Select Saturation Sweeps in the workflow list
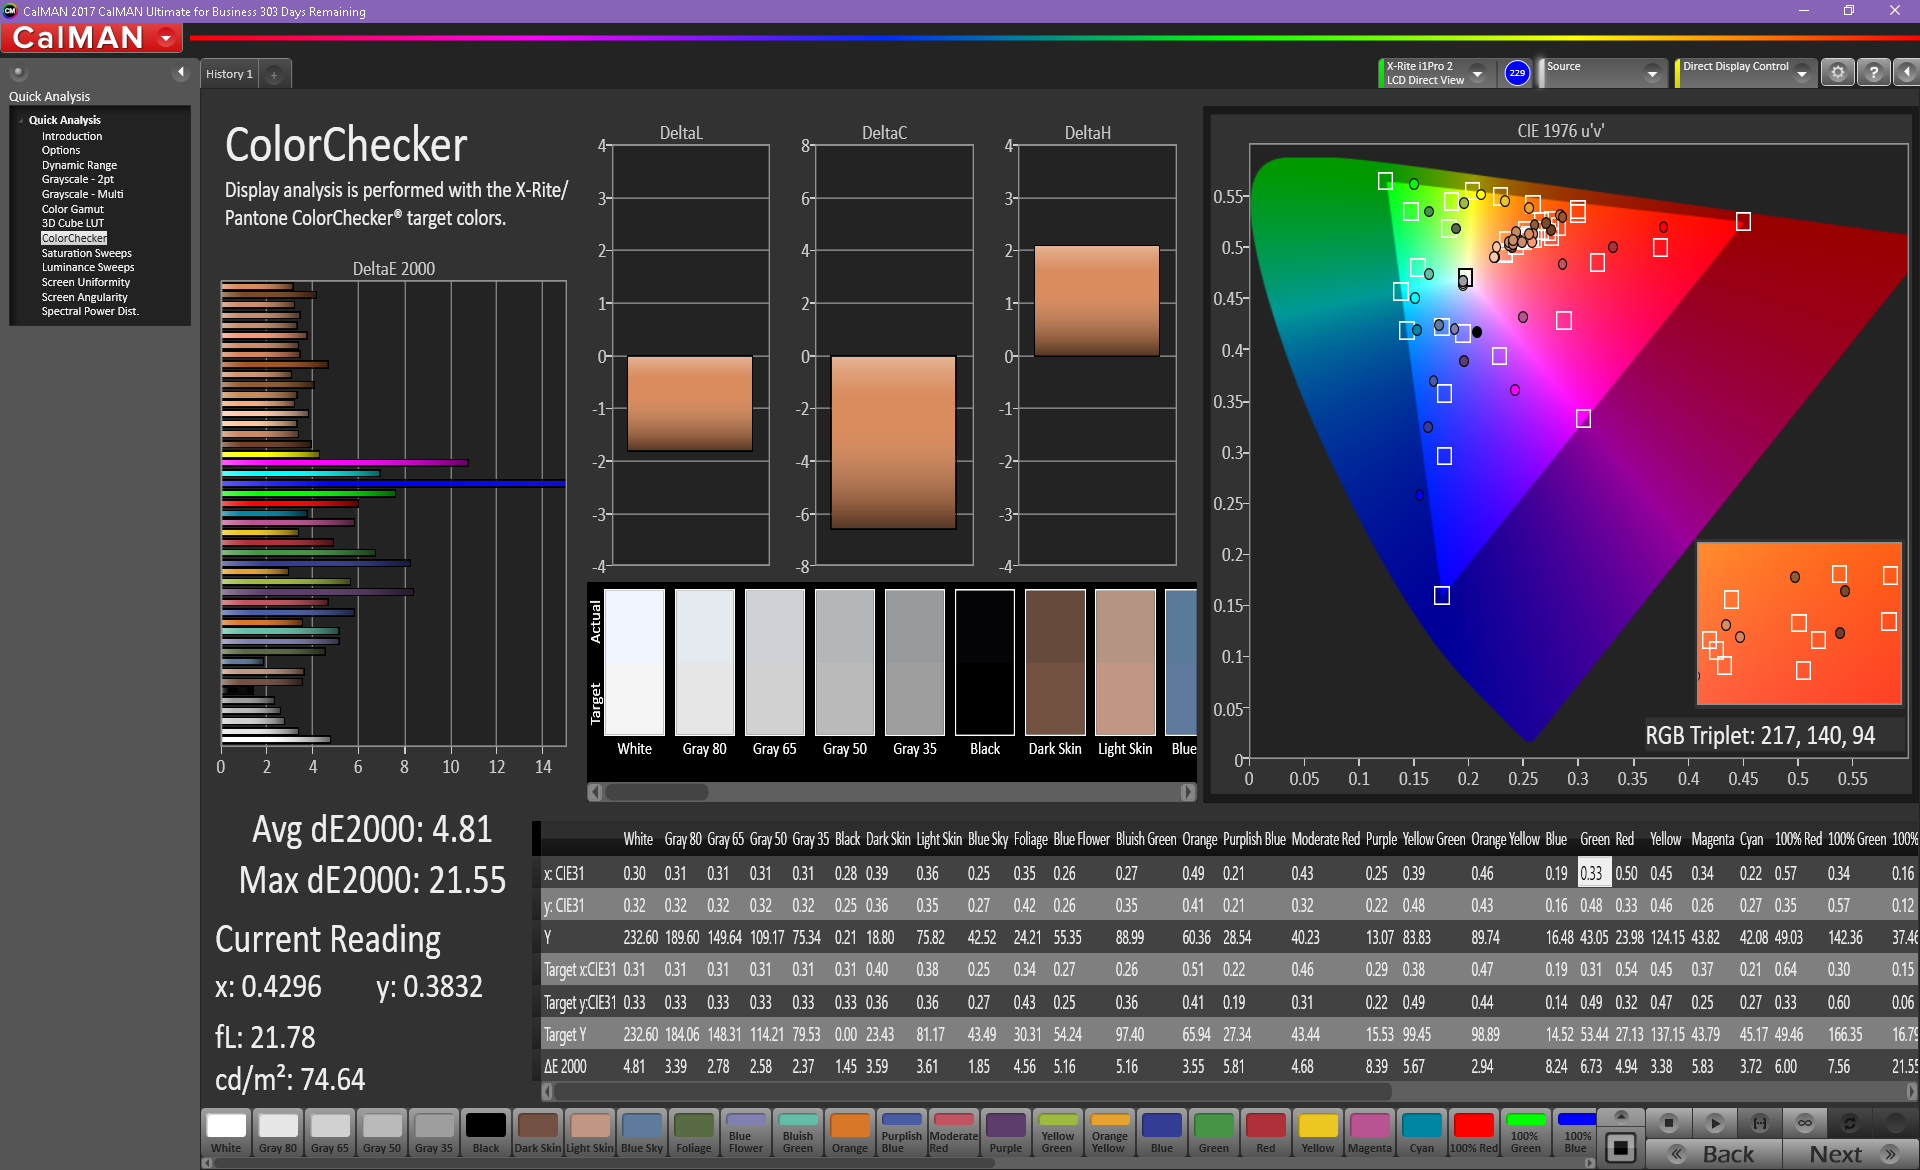This screenshot has width=1920, height=1170. coord(86,253)
